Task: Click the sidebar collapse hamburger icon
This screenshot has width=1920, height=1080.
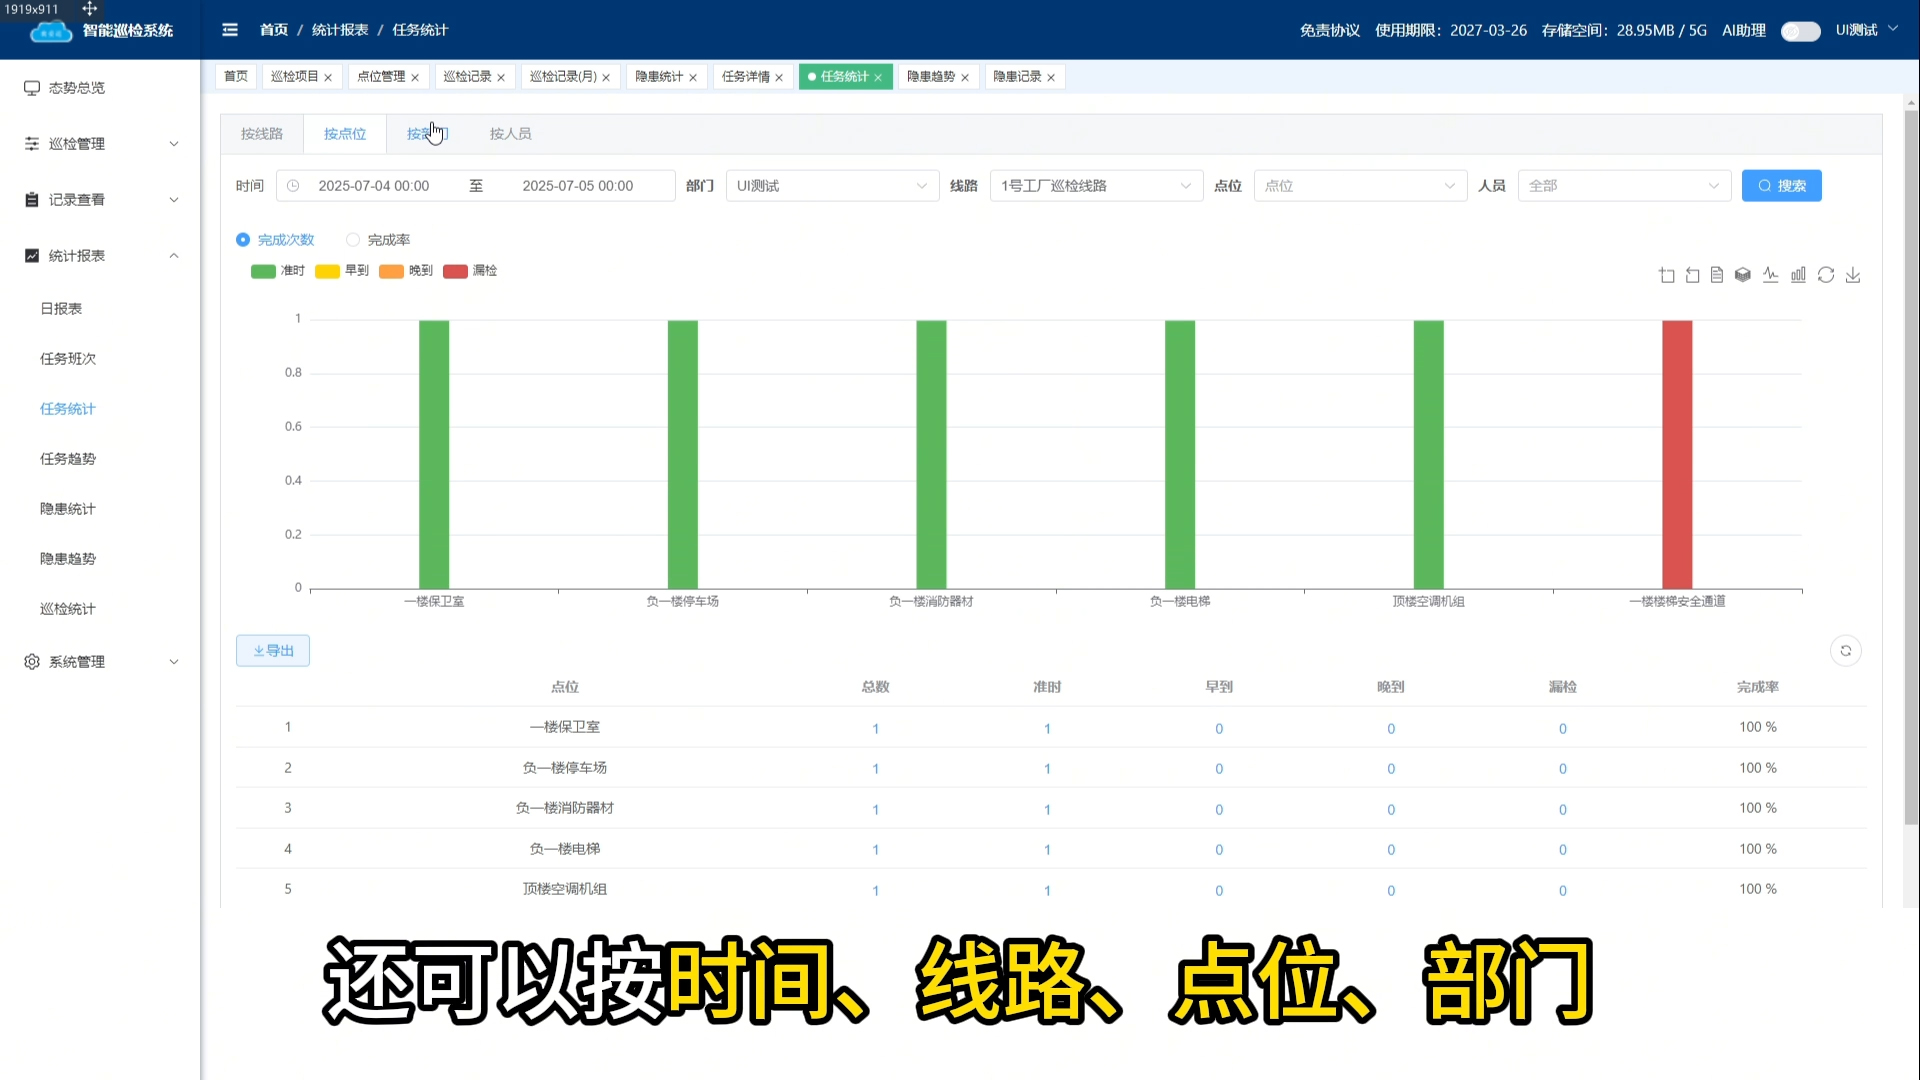Action: 230,30
